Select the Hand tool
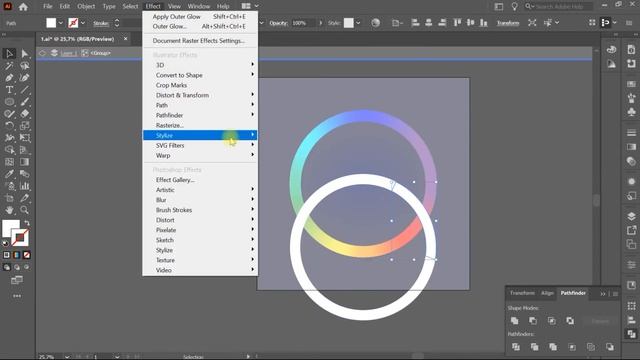Image resolution: width=640 pixels, height=360 pixels. click(9, 210)
